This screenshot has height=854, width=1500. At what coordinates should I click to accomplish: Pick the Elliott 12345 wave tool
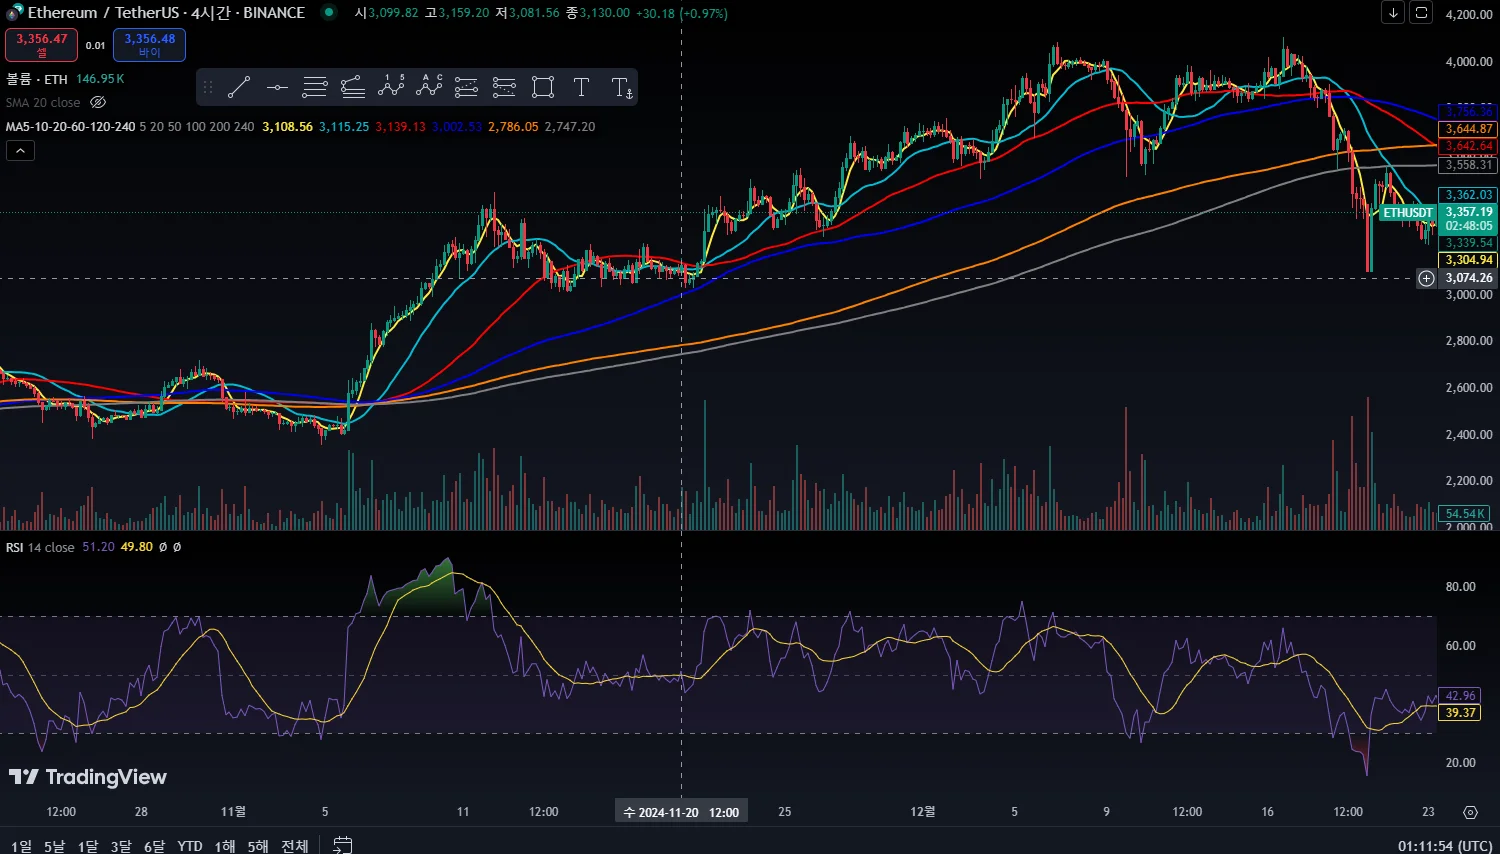(x=391, y=87)
